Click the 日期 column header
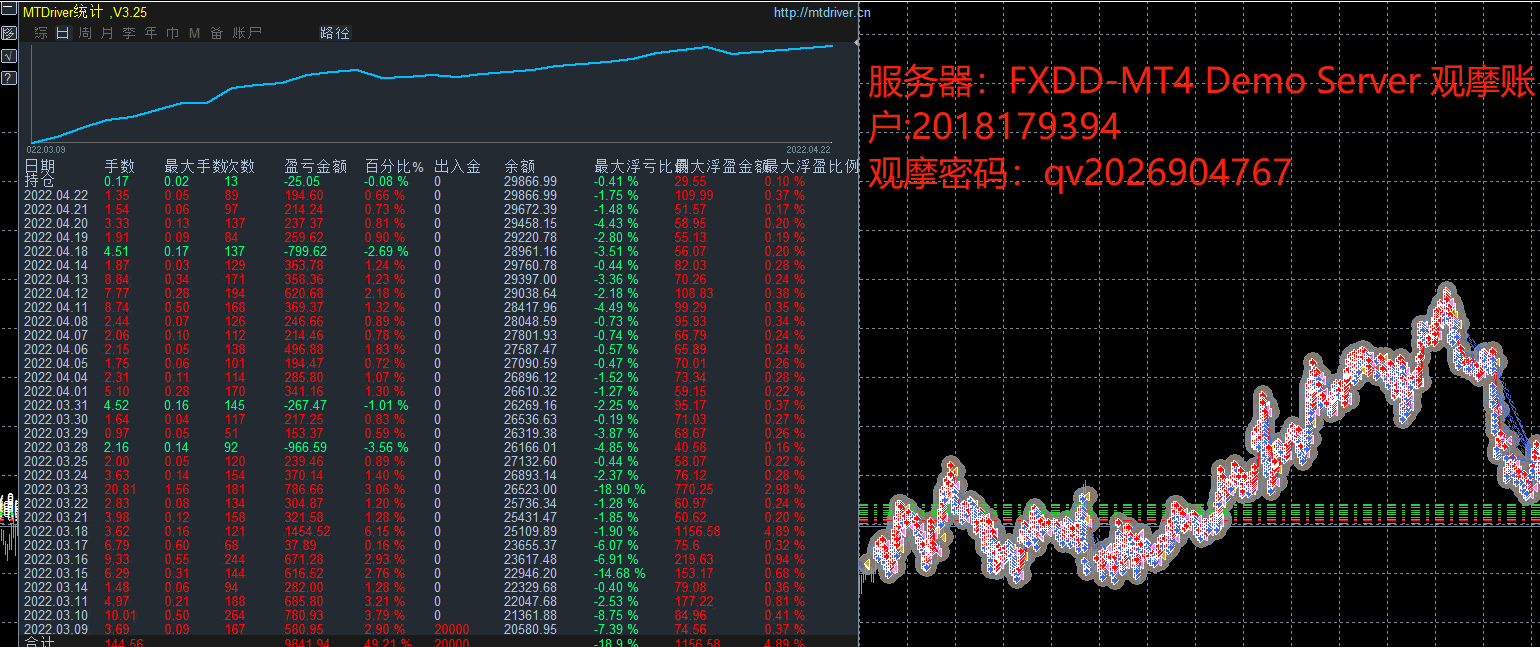This screenshot has width=1540, height=647. point(40,166)
